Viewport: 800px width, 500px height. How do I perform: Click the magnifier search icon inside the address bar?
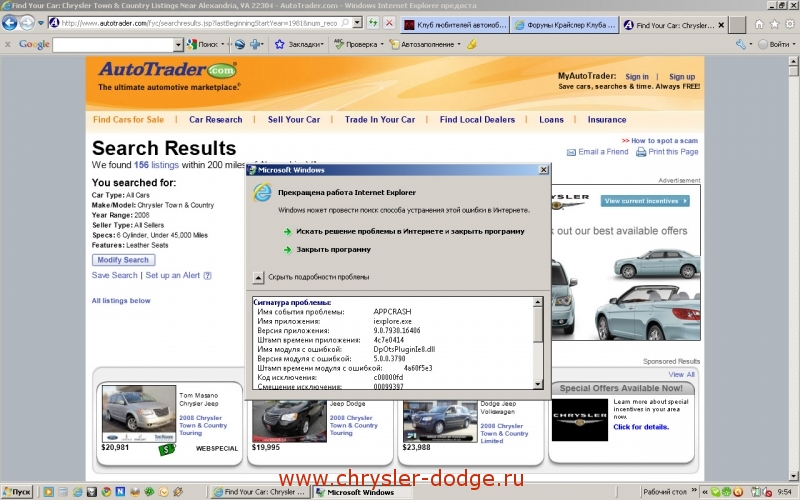pyautogui.click(x=345, y=23)
